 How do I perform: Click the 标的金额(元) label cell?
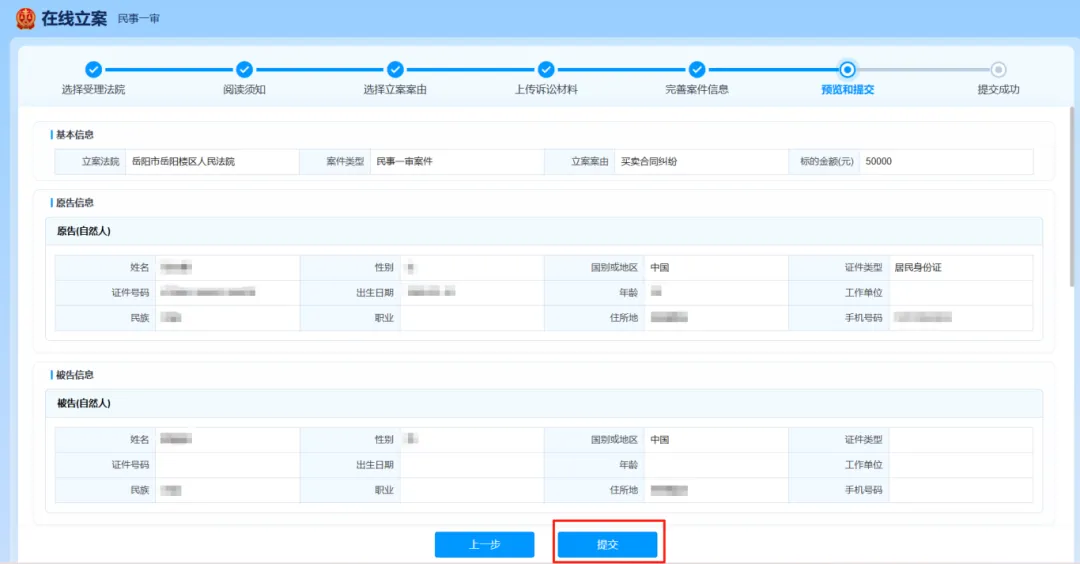coord(824,162)
